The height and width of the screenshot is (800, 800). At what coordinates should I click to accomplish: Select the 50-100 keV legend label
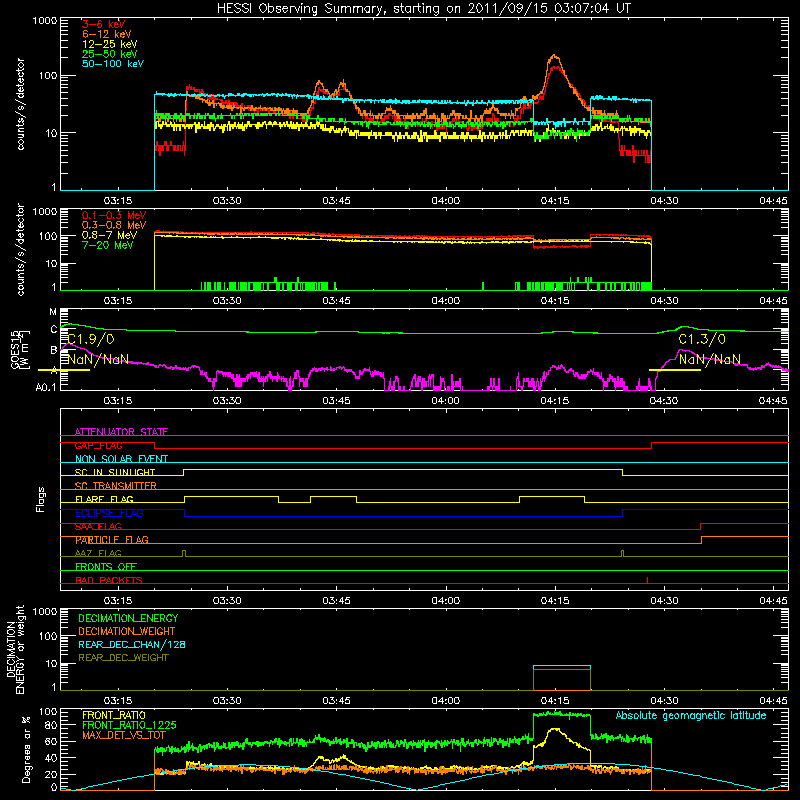(x=113, y=64)
